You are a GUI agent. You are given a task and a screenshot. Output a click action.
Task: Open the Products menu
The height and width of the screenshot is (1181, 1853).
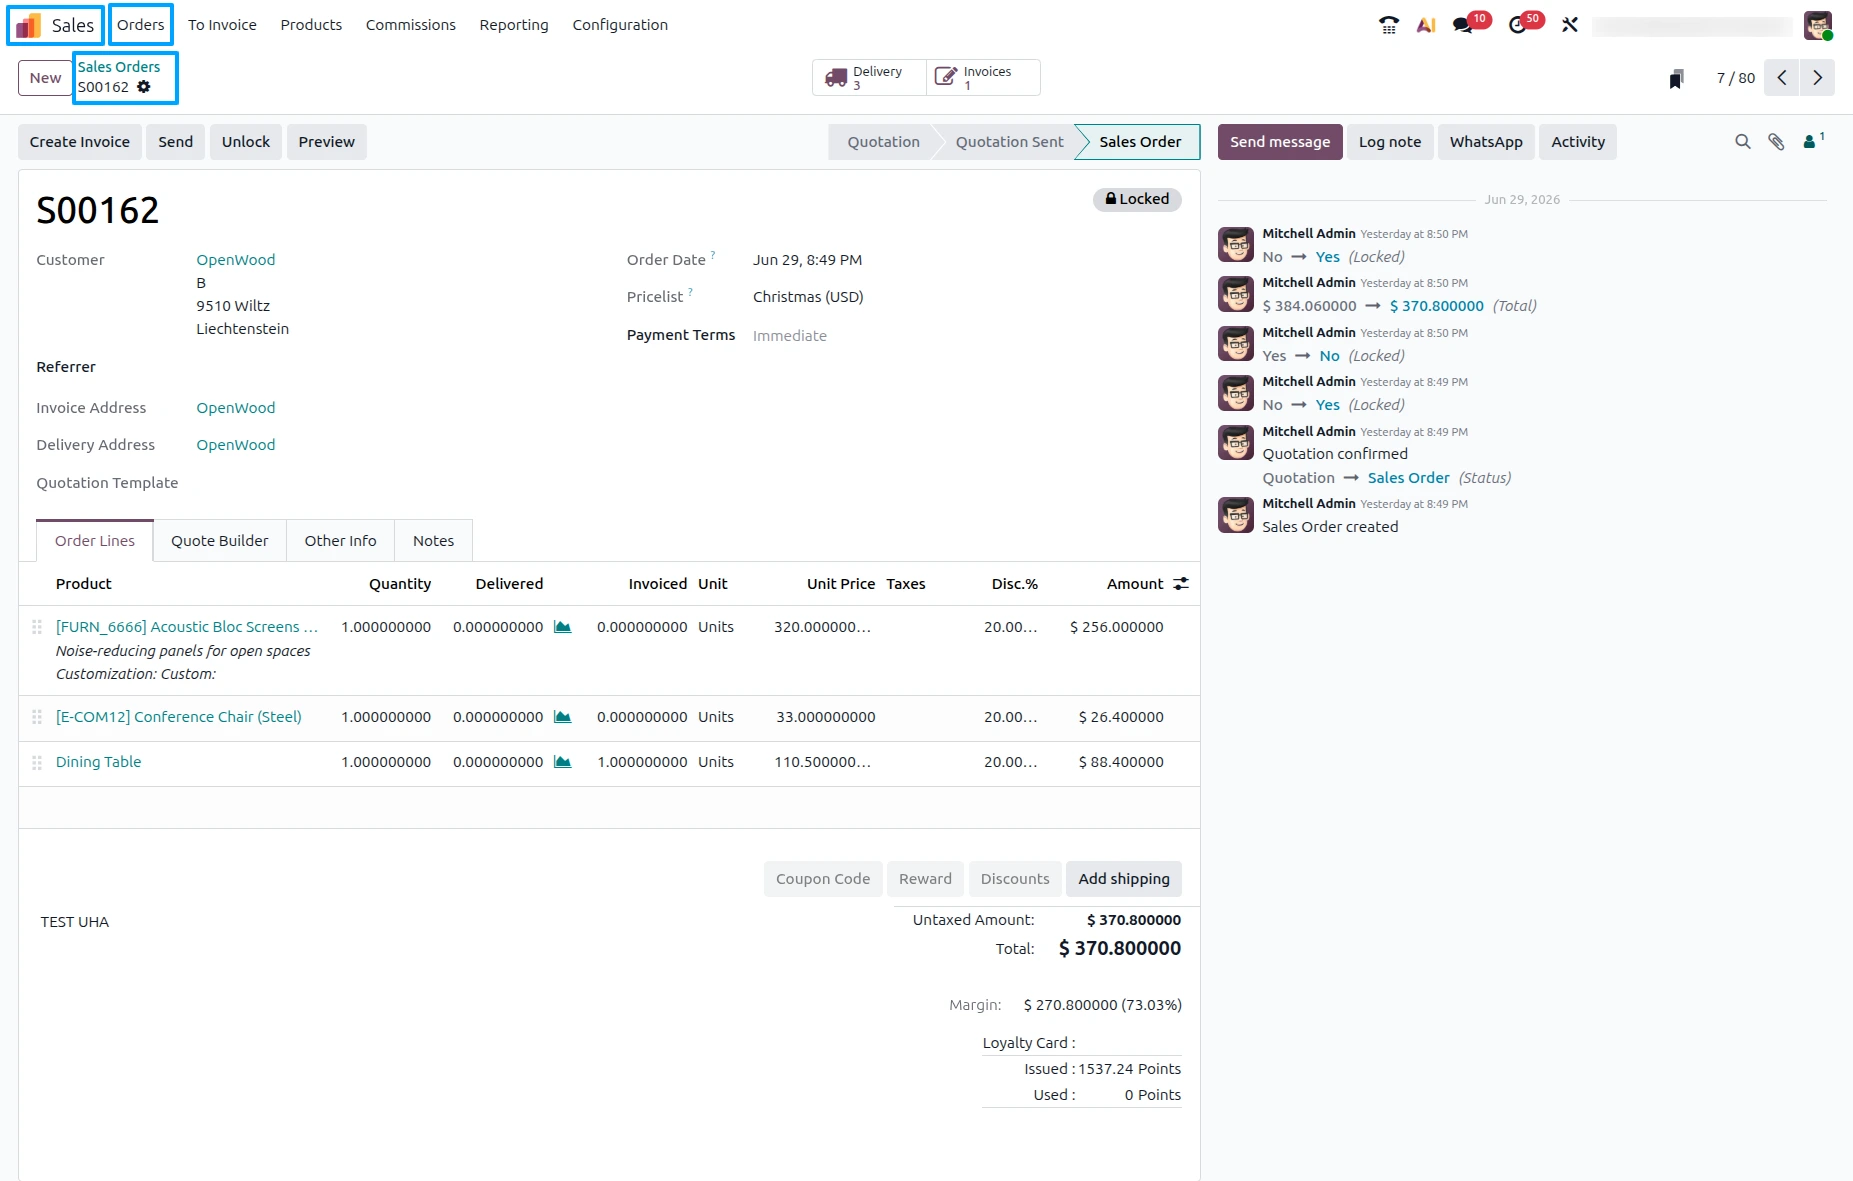pyautogui.click(x=311, y=25)
